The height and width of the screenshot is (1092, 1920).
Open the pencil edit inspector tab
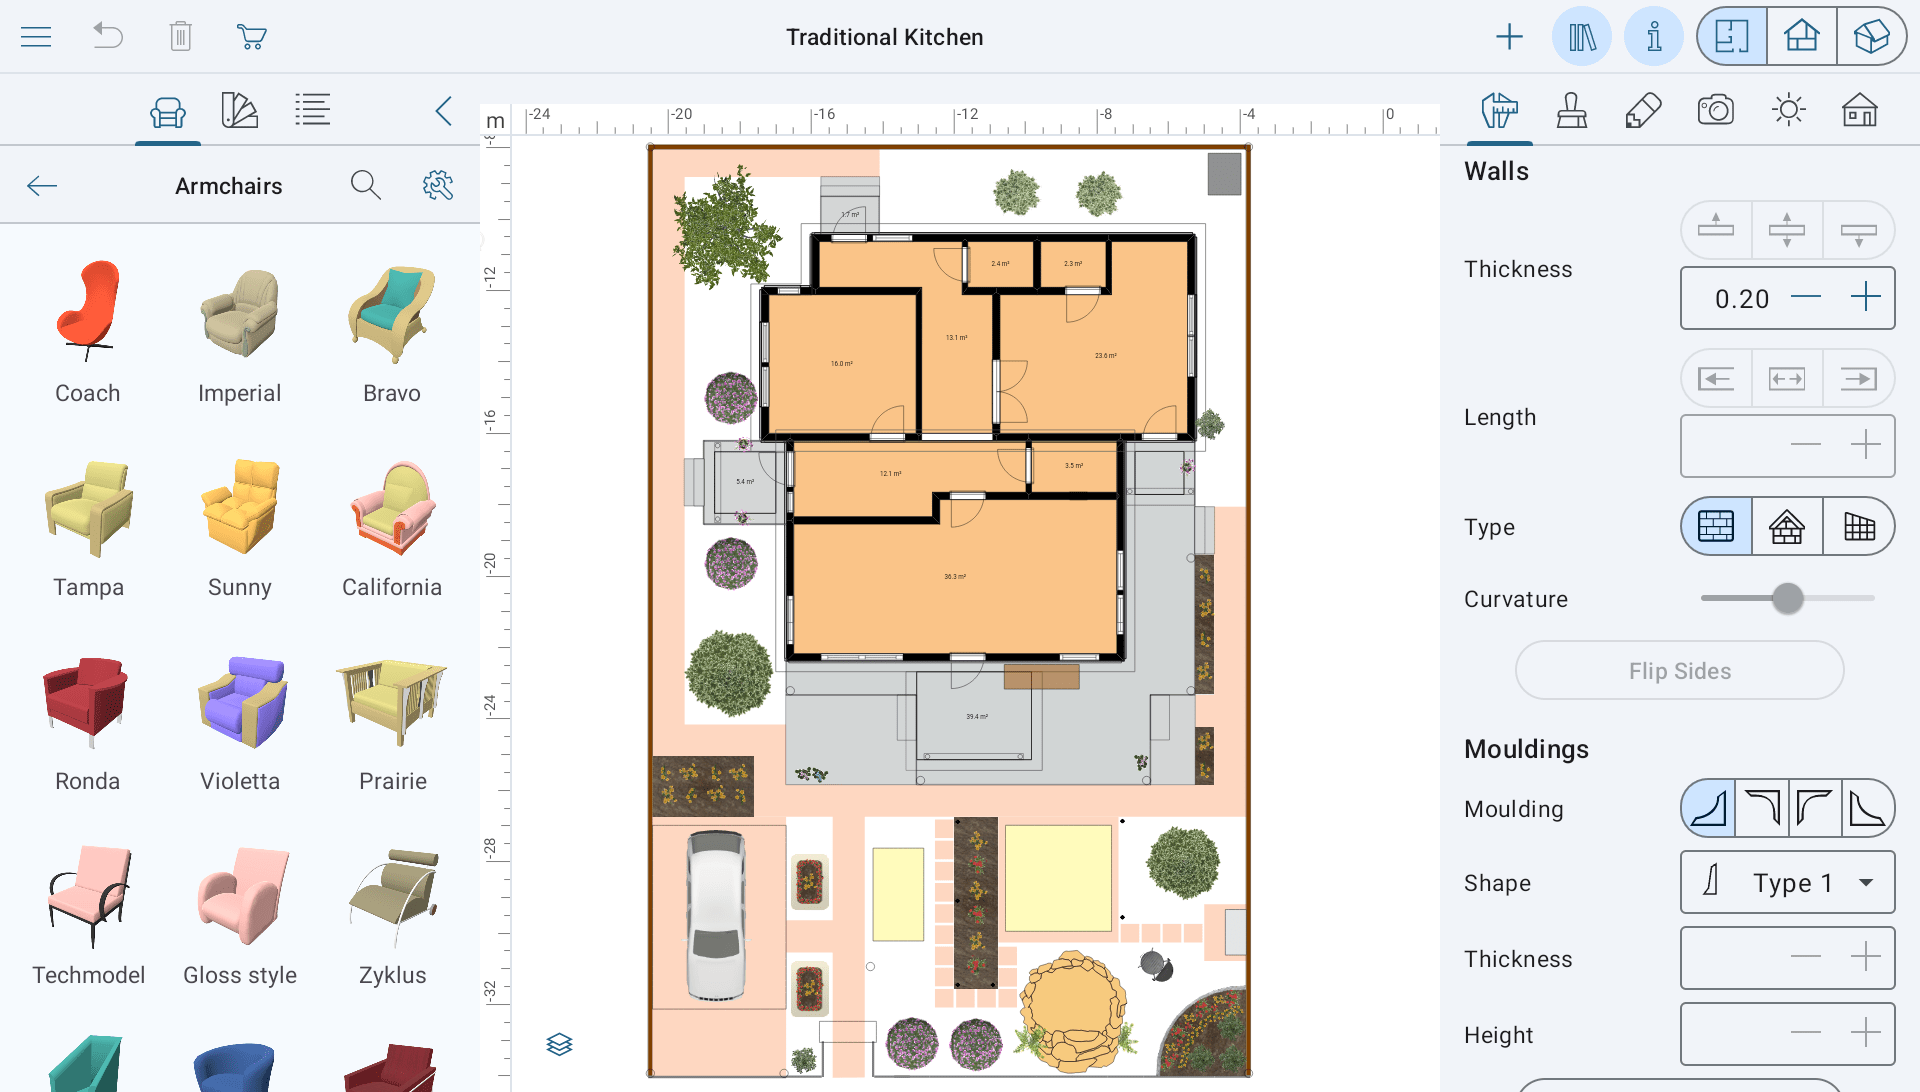coord(1644,110)
